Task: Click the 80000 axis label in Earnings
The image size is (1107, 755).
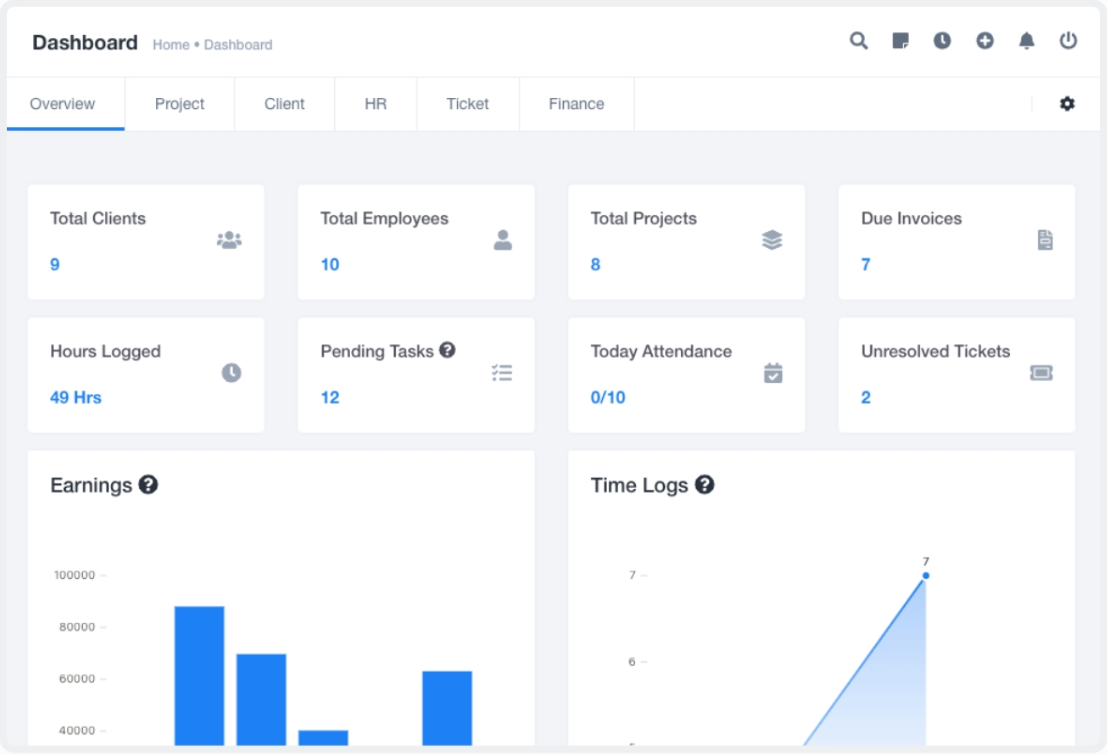Action: click(77, 626)
